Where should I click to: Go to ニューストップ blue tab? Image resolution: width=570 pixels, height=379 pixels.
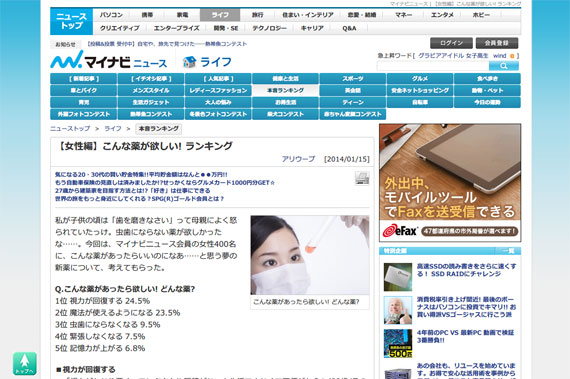pos(71,21)
